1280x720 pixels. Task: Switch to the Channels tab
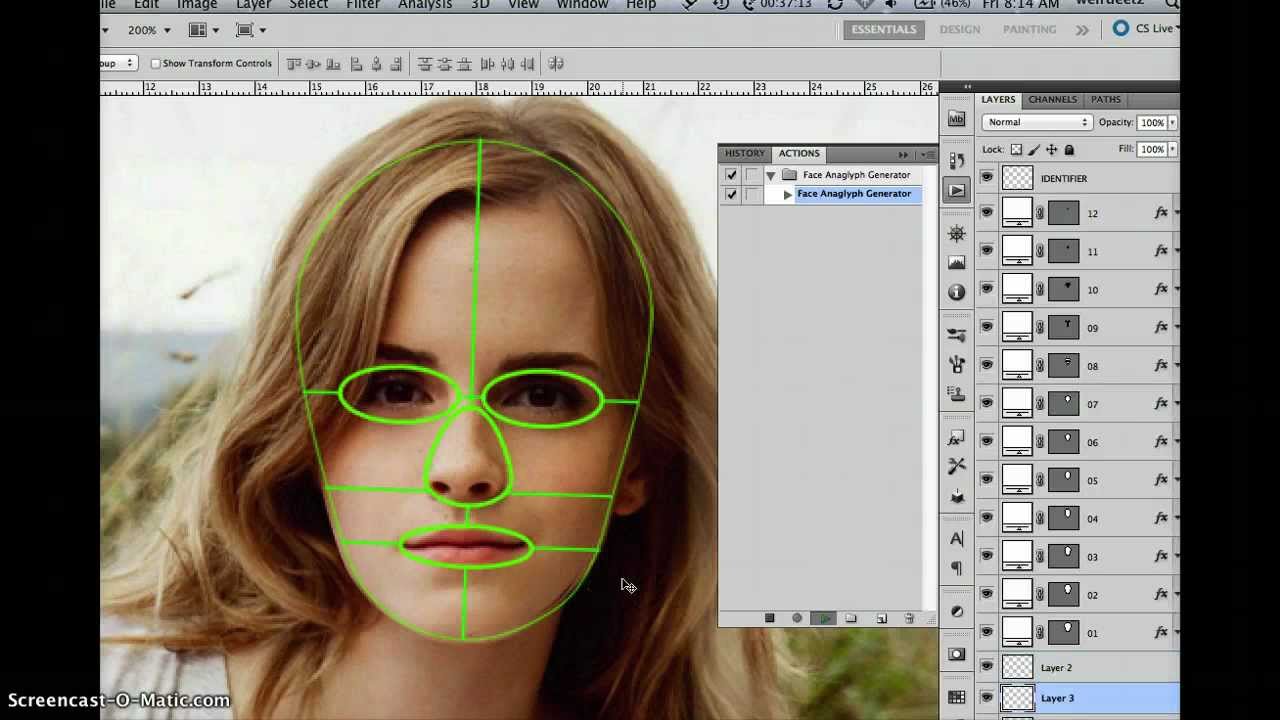[1053, 100]
